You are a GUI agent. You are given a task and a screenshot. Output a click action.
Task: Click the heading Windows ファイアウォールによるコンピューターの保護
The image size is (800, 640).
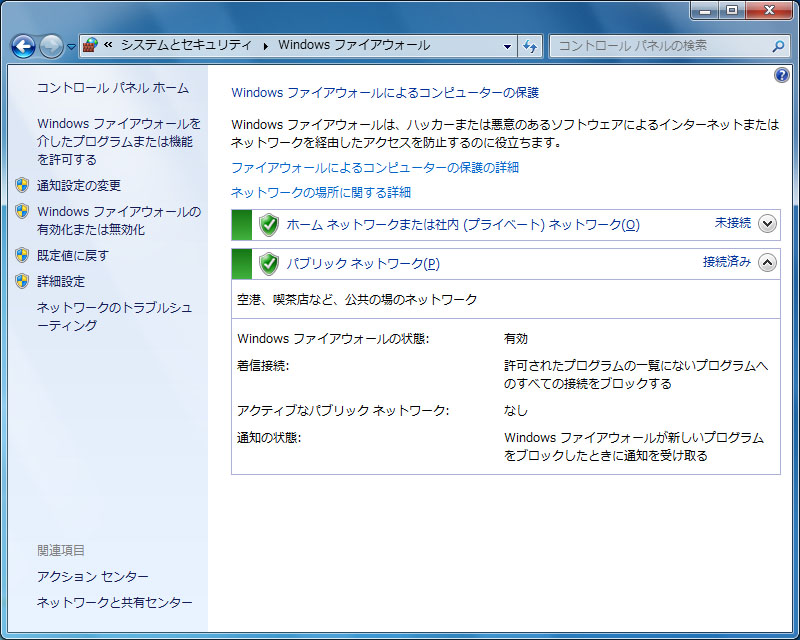[385, 92]
